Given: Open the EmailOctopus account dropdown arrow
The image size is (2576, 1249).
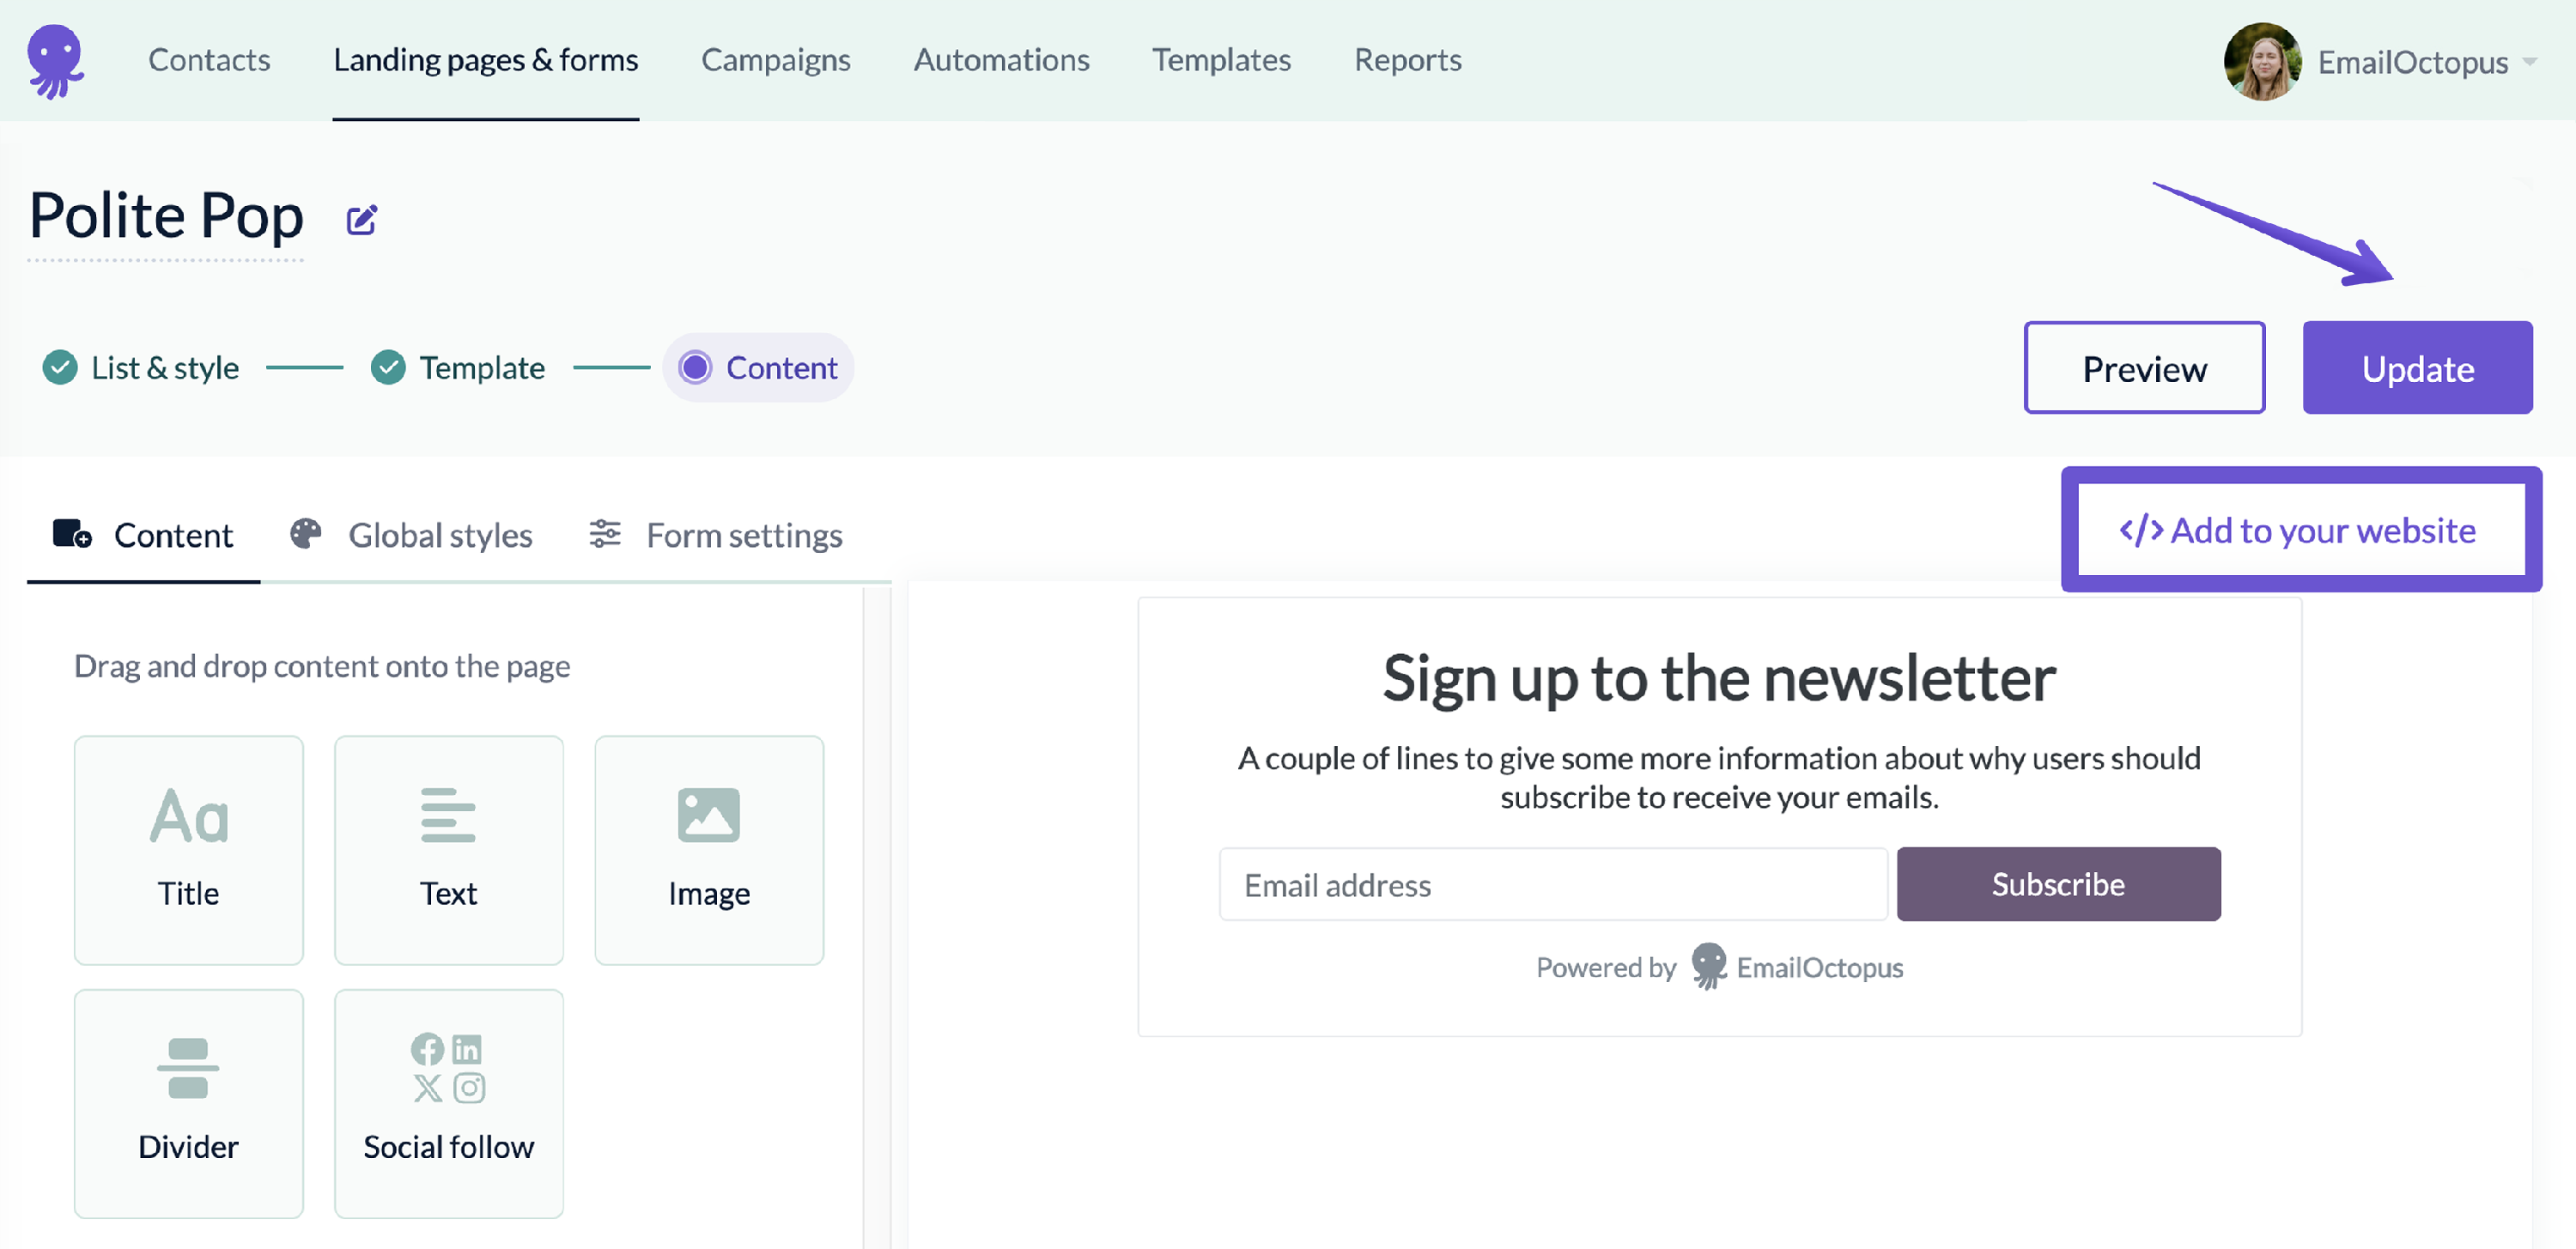Looking at the screenshot, I should pyautogui.click(x=2529, y=62).
